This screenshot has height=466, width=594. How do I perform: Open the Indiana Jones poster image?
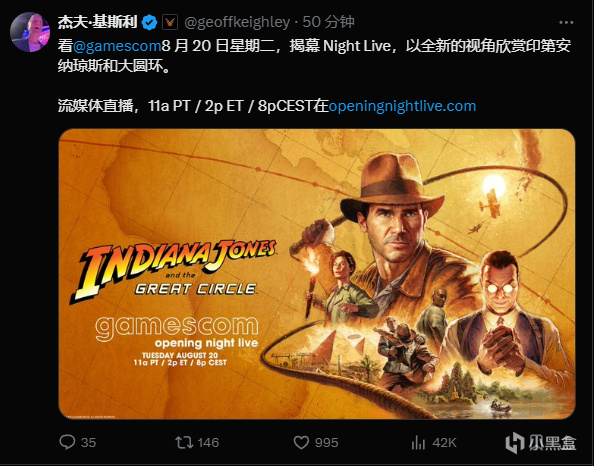(317, 274)
